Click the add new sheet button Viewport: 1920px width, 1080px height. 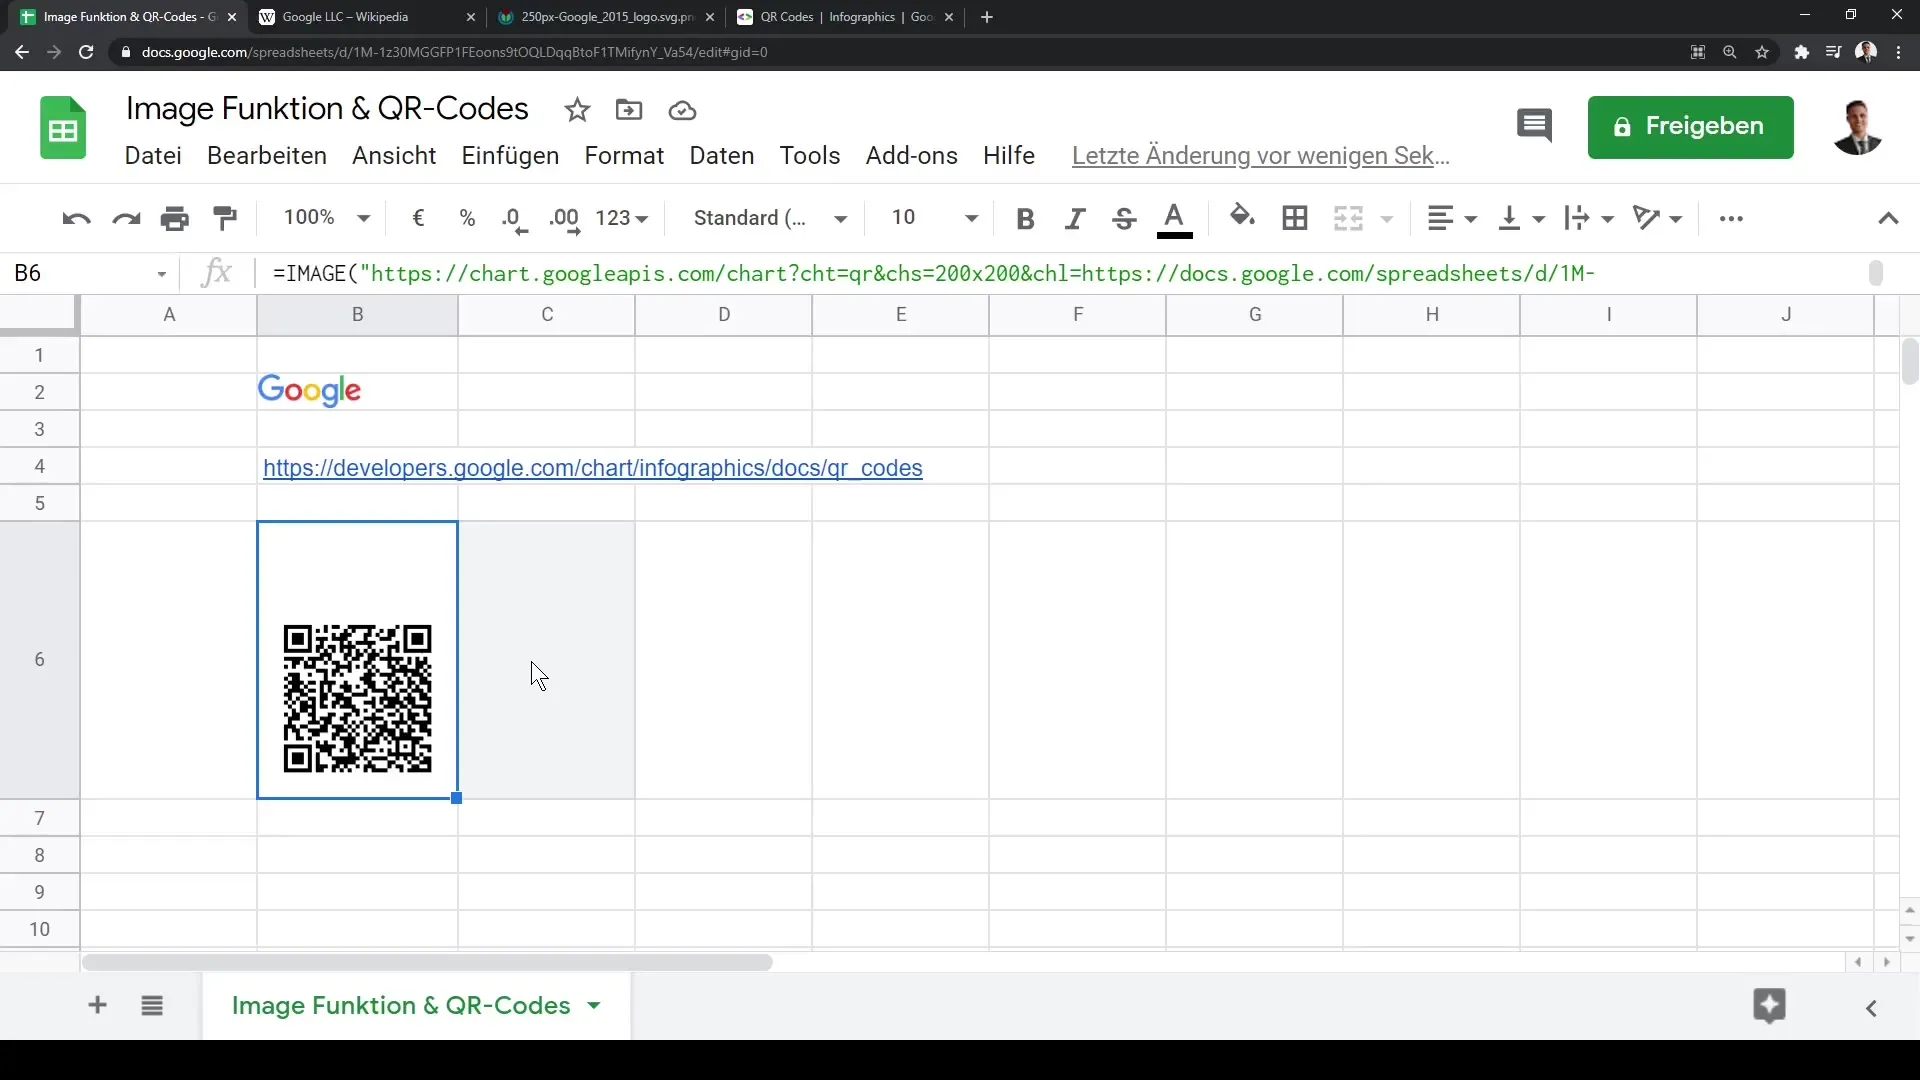point(96,1005)
